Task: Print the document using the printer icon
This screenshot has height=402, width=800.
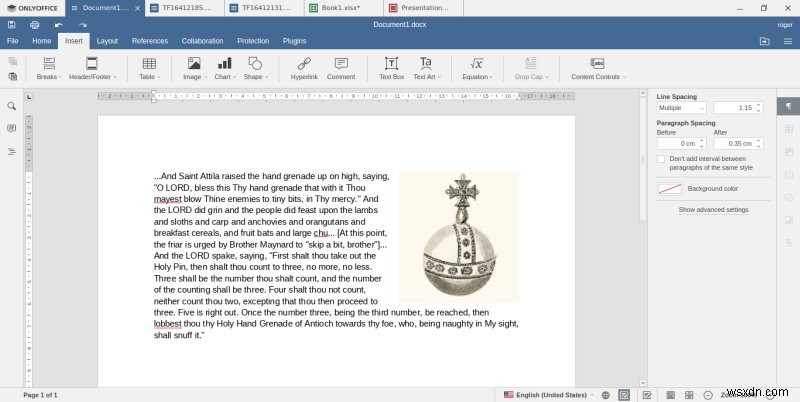Action: tap(35, 24)
